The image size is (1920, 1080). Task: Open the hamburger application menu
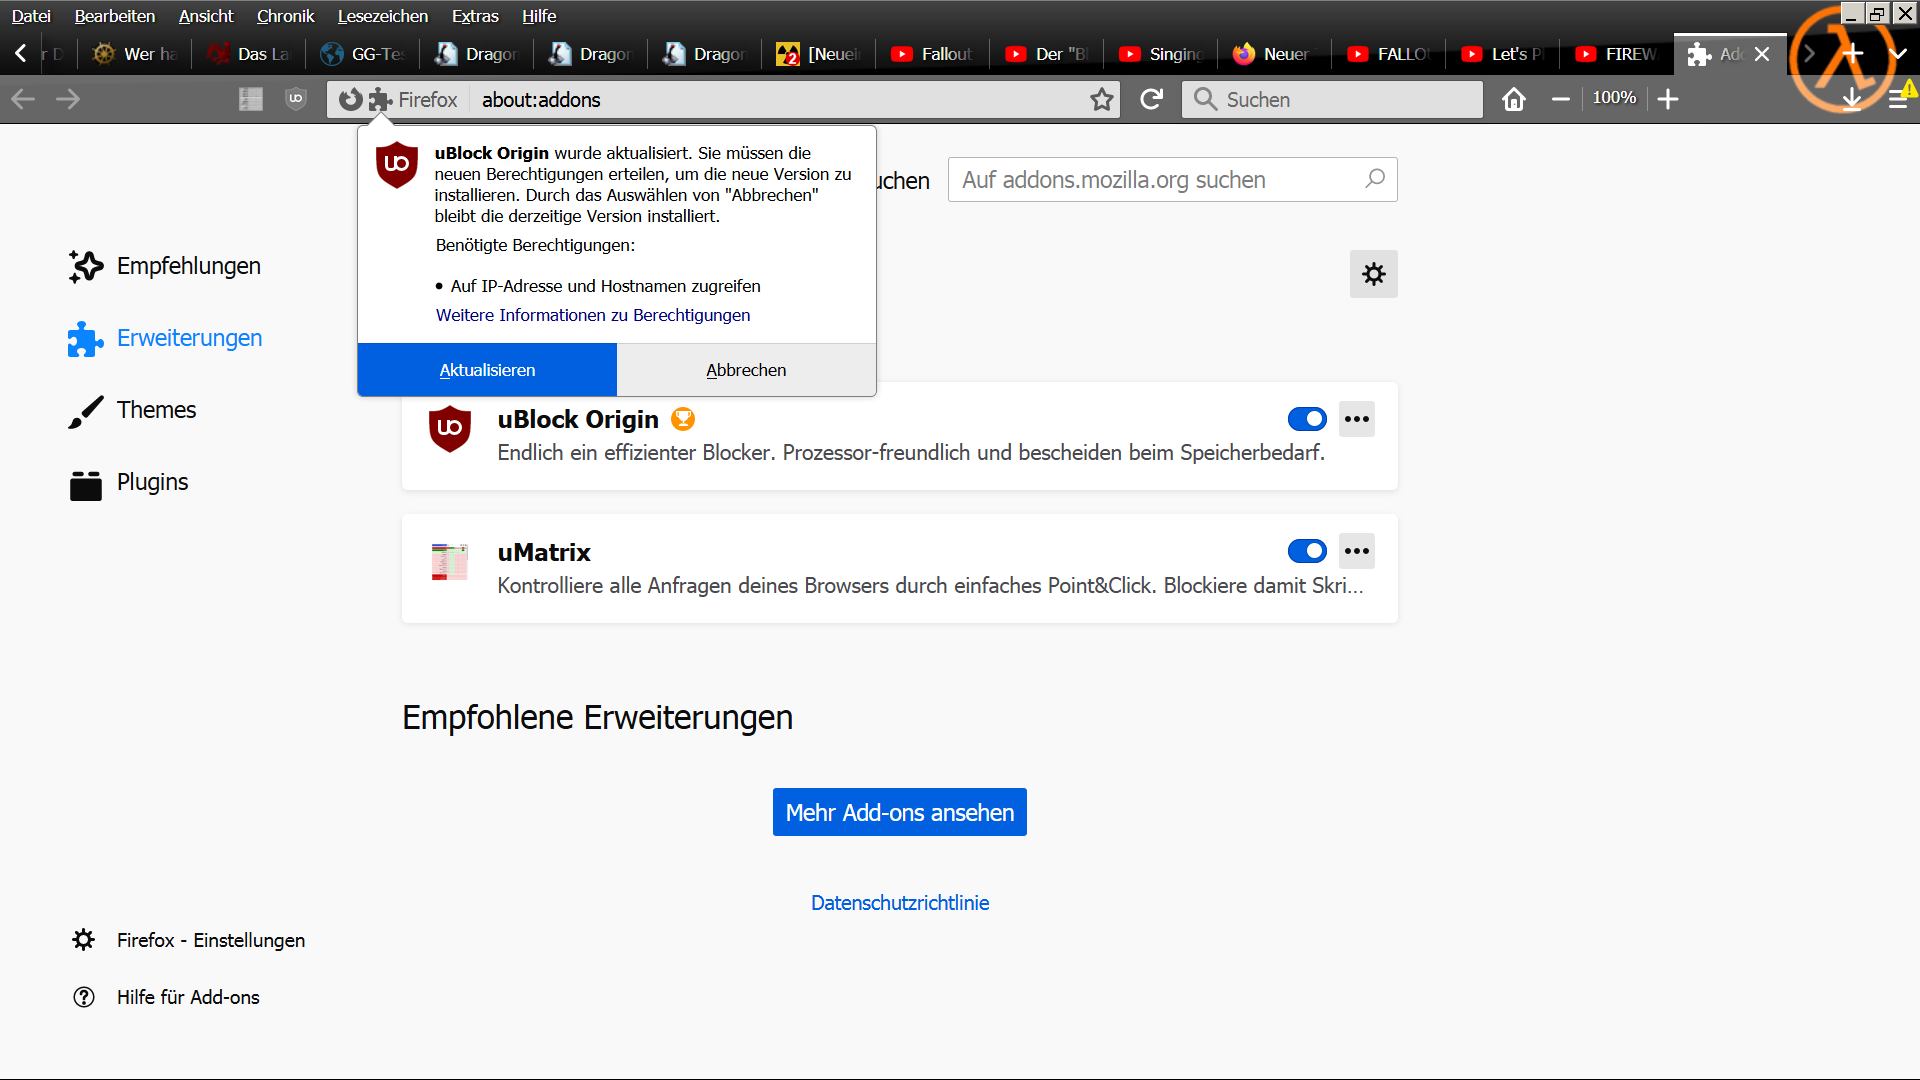click(x=1897, y=99)
